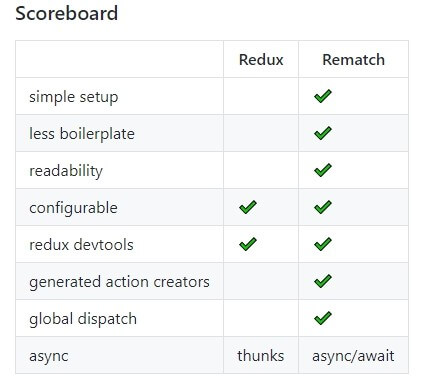
Task: Click Redux checkmark for configurable
Action: point(248,207)
